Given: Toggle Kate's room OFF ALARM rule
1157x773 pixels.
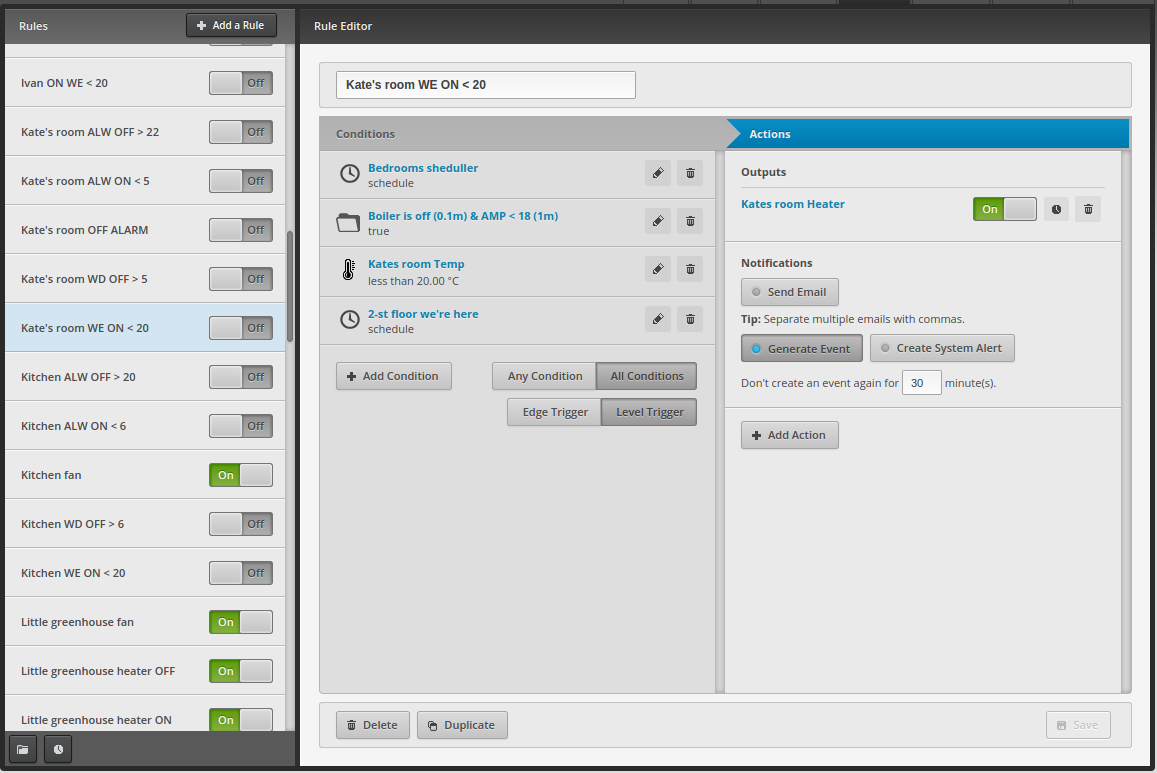Looking at the screenshot, I should [x=241, y=230].
